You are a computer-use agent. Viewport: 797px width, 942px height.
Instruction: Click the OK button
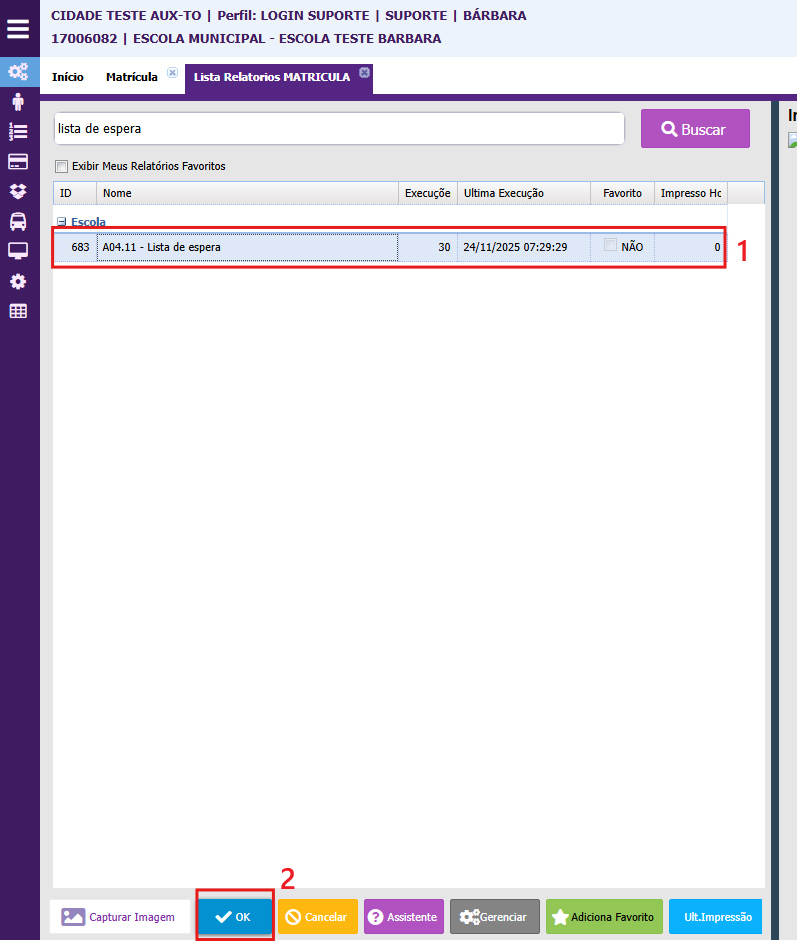(x=235, y=917)
